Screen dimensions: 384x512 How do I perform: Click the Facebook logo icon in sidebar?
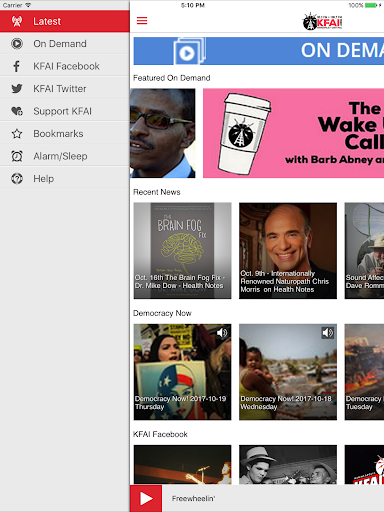tap(16, 66)
